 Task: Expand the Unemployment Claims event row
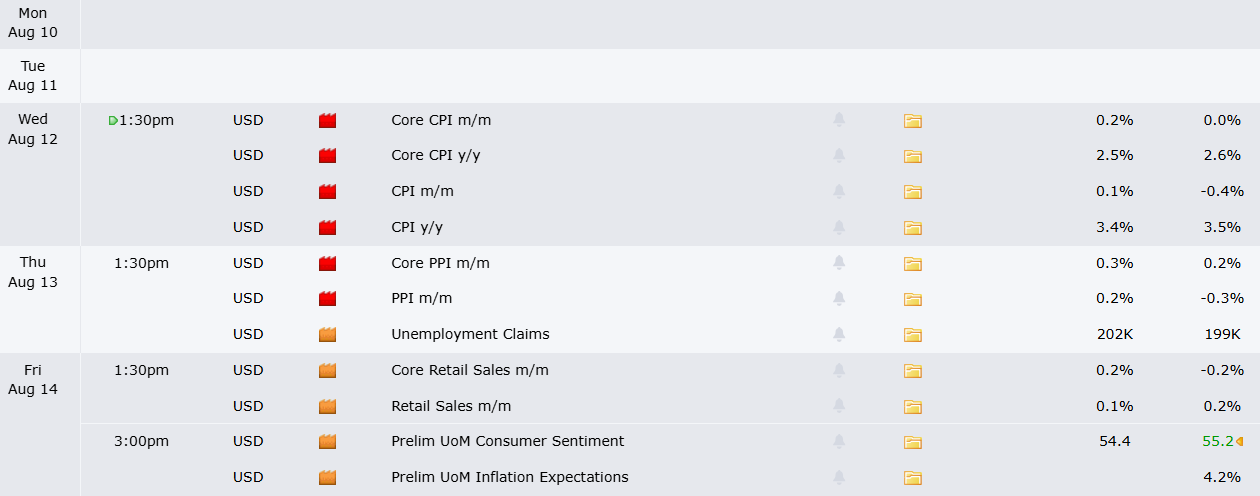pyautogui.click(x=670, y=335)
